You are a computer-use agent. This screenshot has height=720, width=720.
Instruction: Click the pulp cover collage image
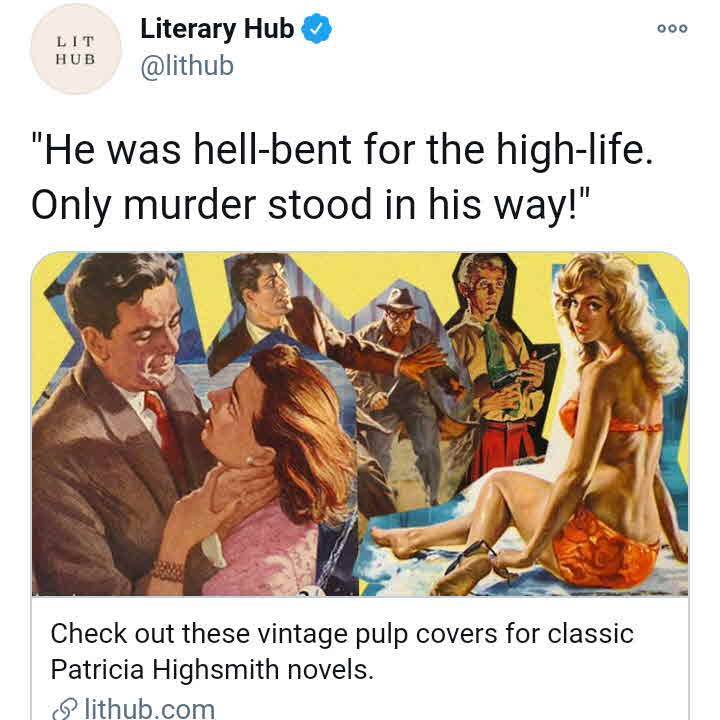(360, 424)
